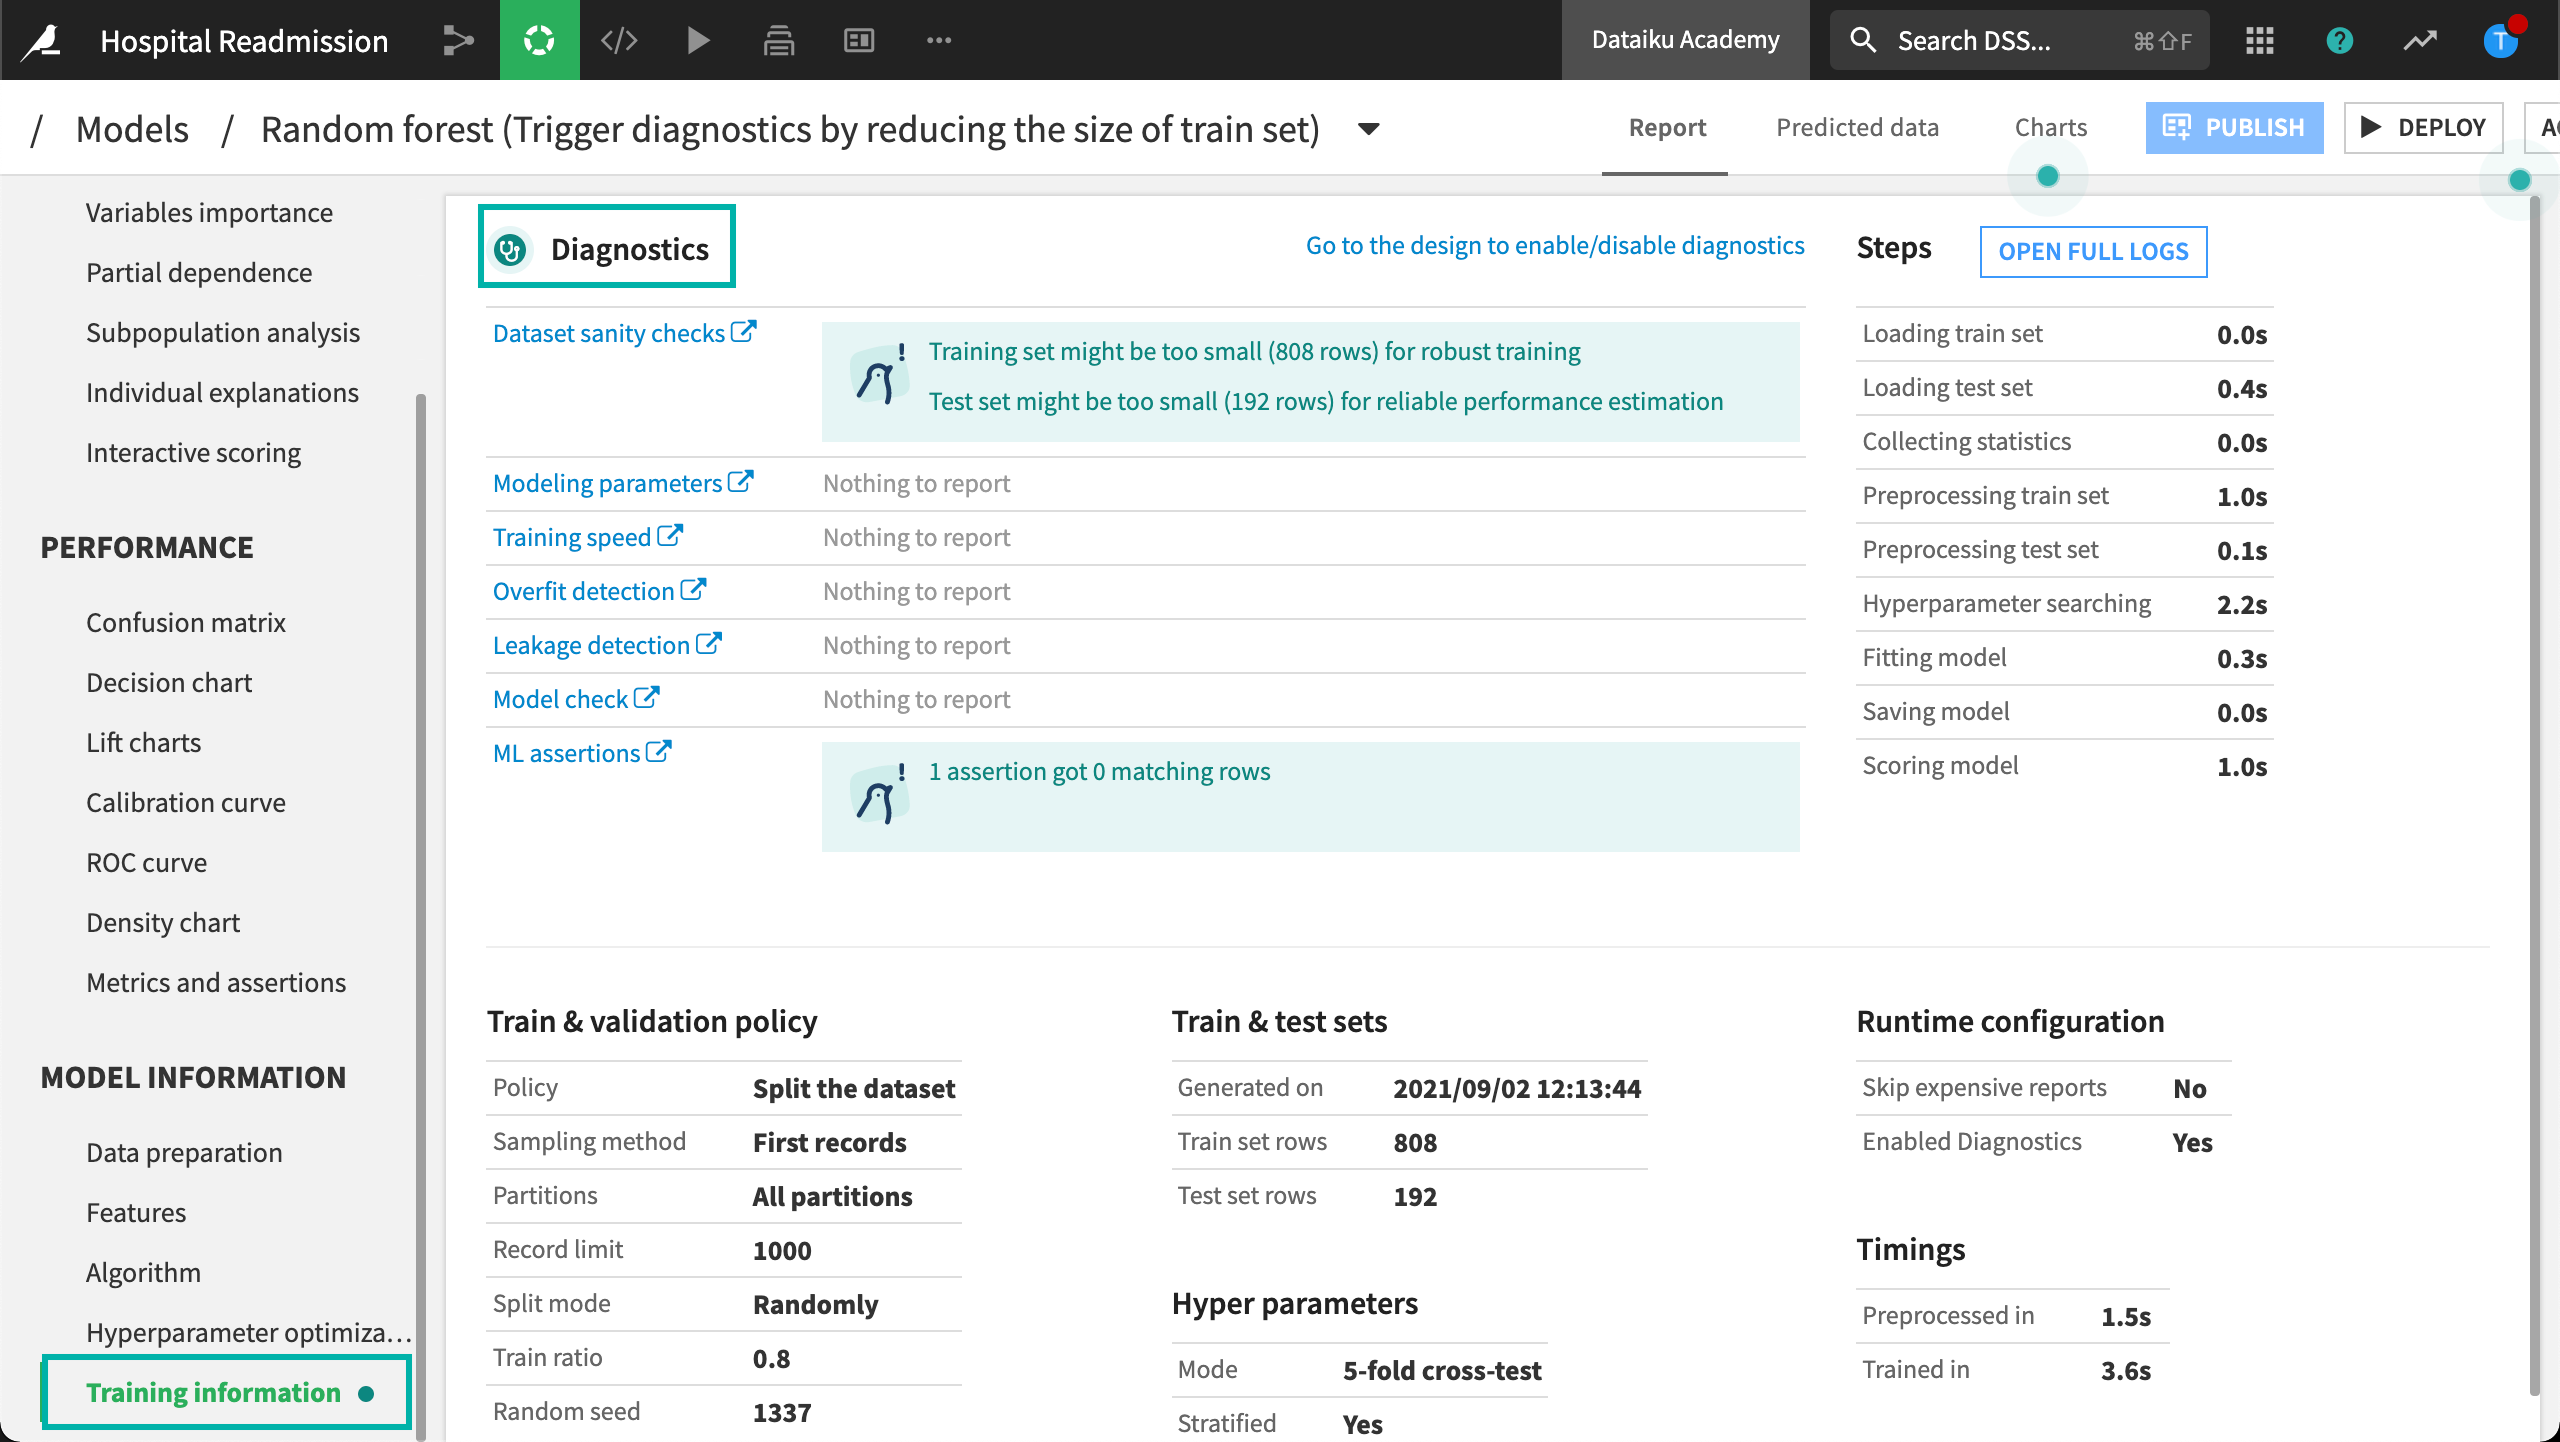Go to design to enable/disable diagnostics
2560x1442 pixels.
tap(1554, 245)
